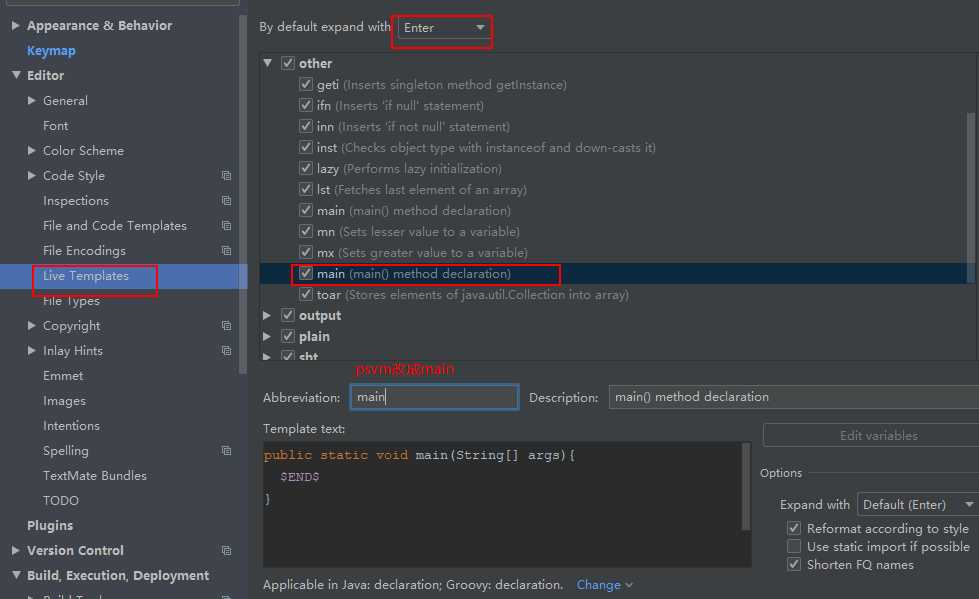Click the settings tree vertical scrollbar
Viewport: 979px width, 599px height.
[x=243, y=194]
